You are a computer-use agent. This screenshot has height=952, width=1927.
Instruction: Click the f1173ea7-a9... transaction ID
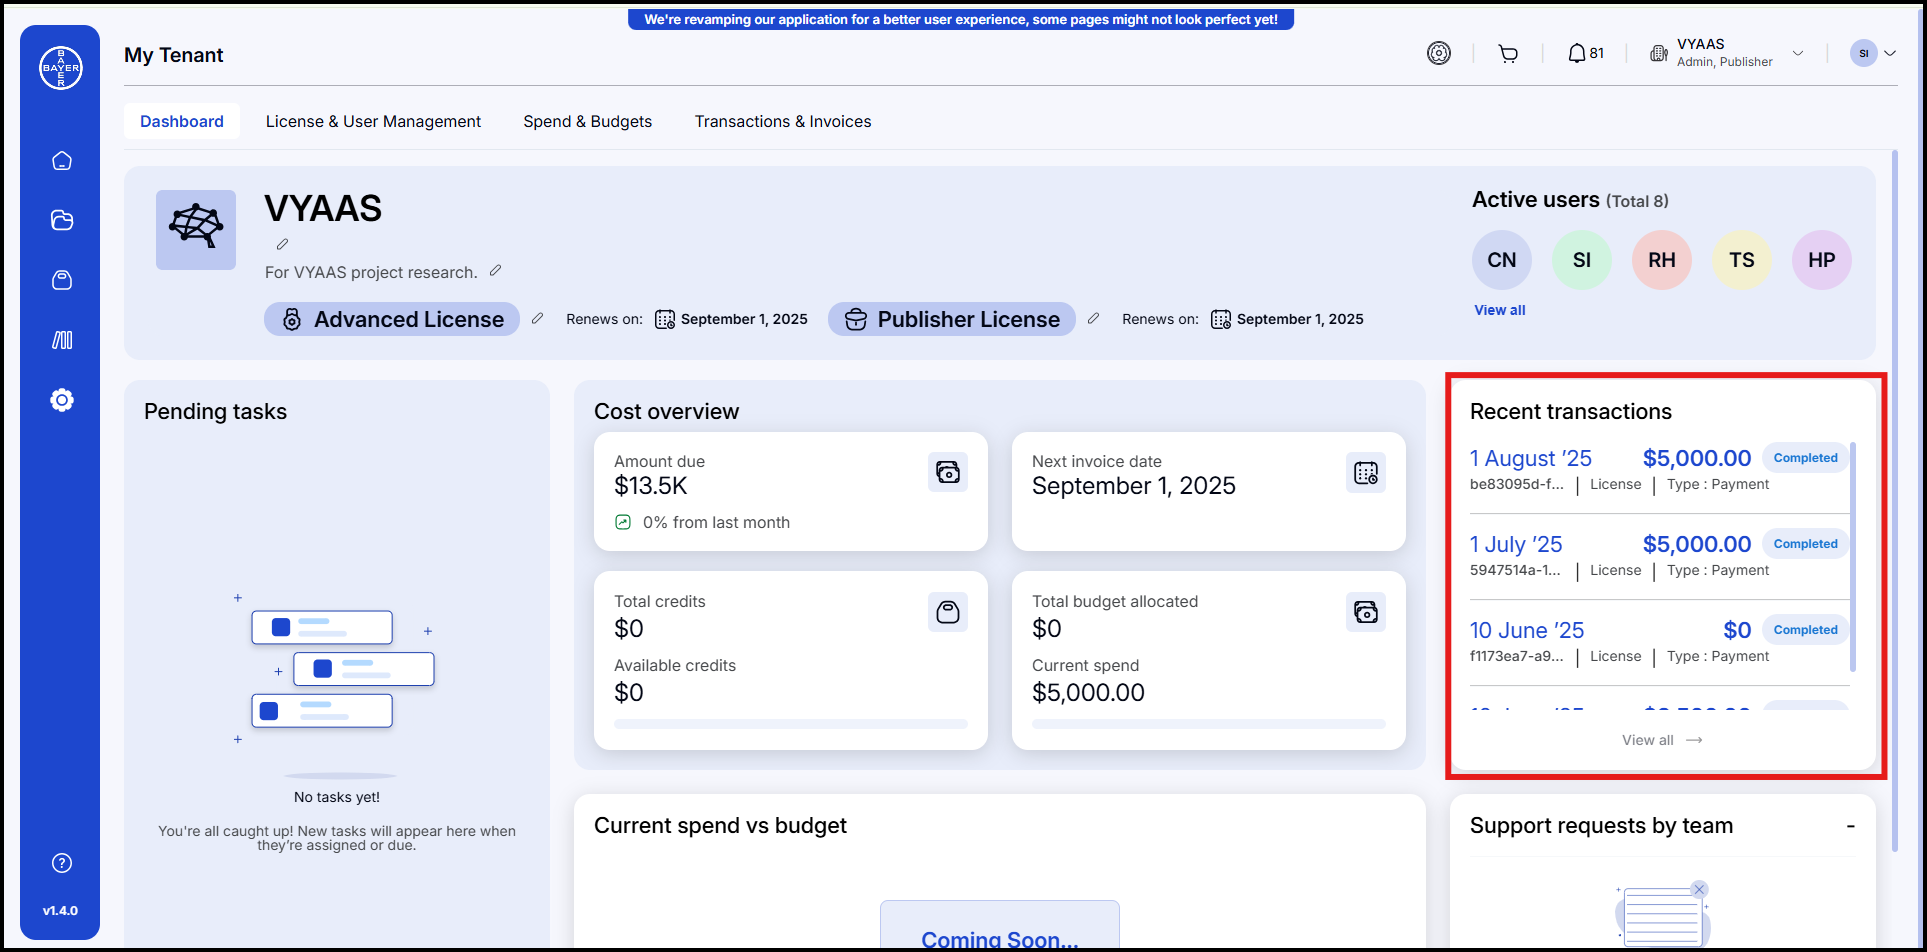(1517, 656)
